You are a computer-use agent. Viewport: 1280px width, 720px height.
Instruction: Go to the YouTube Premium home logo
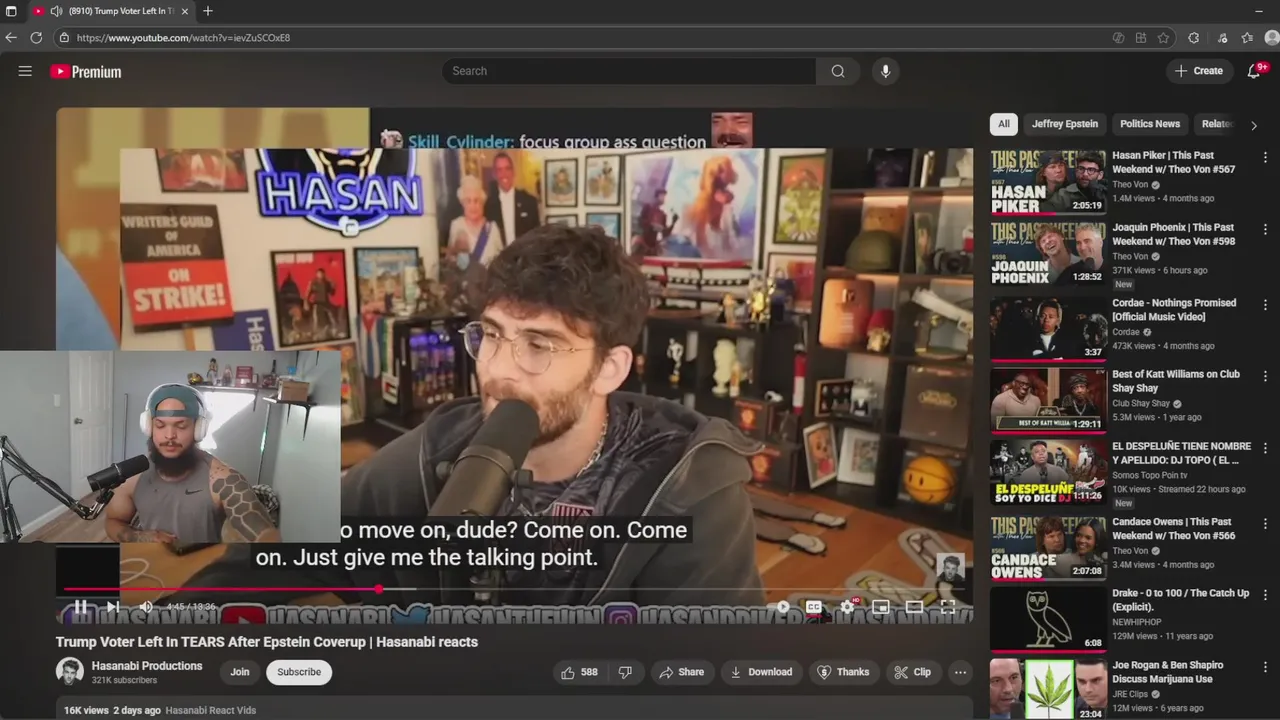(x=86, y=72)
